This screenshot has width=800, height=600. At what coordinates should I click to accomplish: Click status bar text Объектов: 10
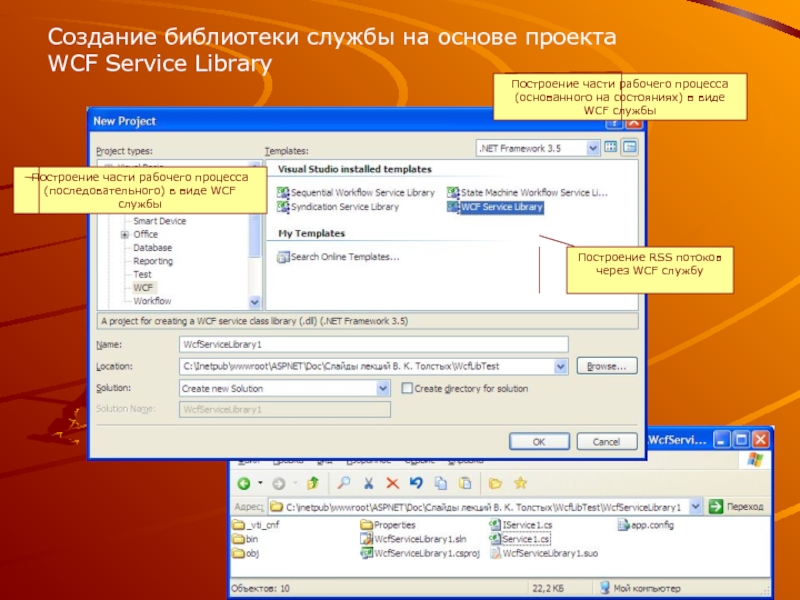(x=261, y=588)
